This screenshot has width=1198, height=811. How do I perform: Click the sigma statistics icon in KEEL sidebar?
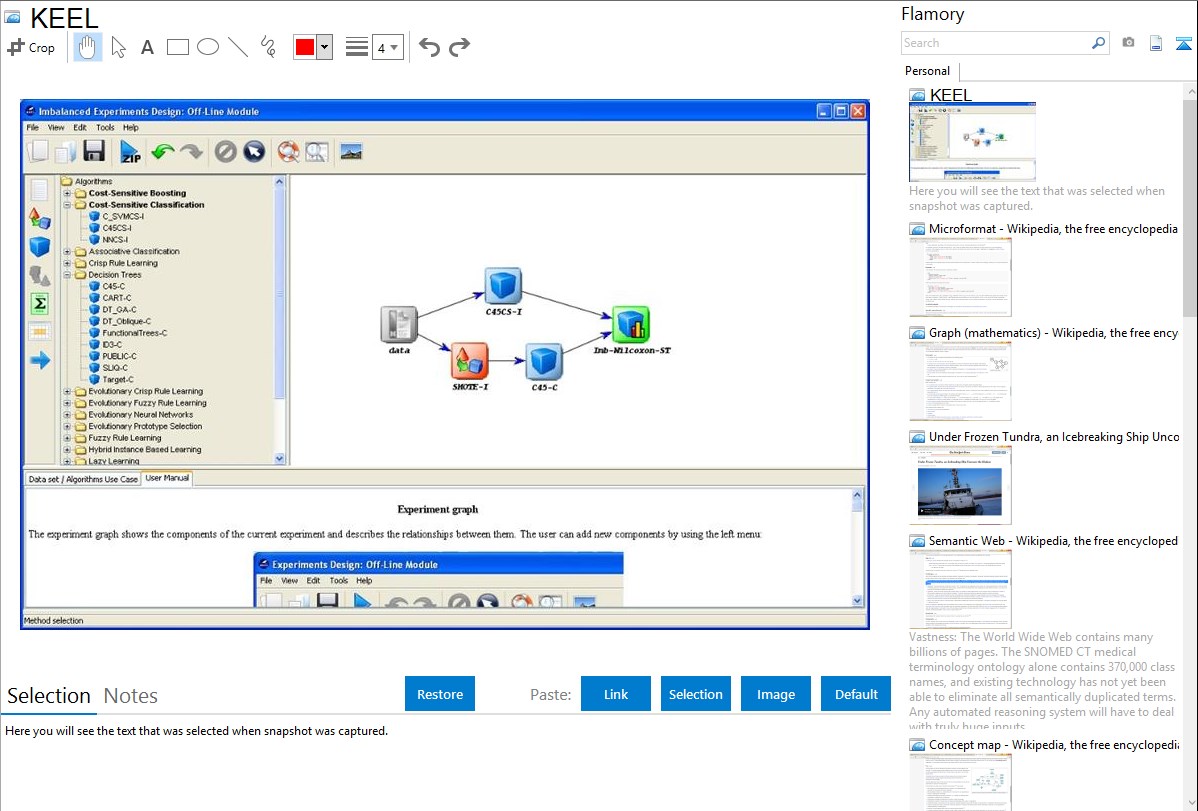pos(40,303)
